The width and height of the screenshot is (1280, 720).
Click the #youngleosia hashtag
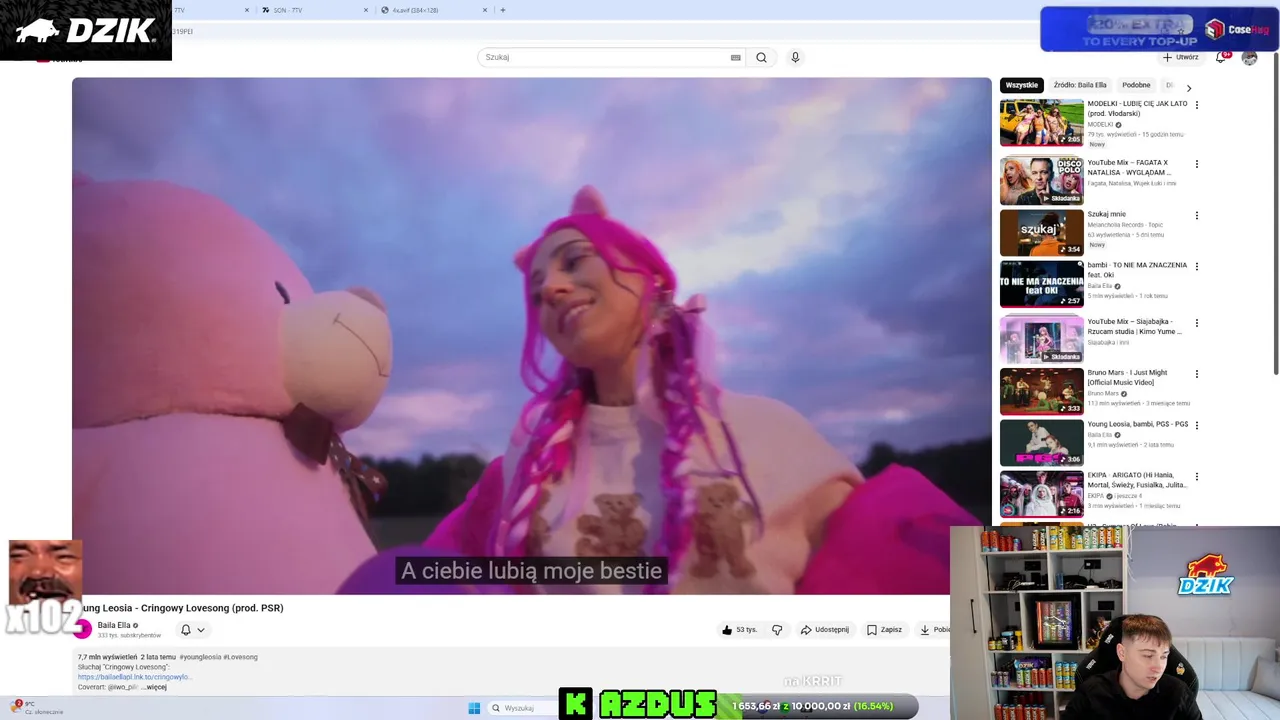200,657
